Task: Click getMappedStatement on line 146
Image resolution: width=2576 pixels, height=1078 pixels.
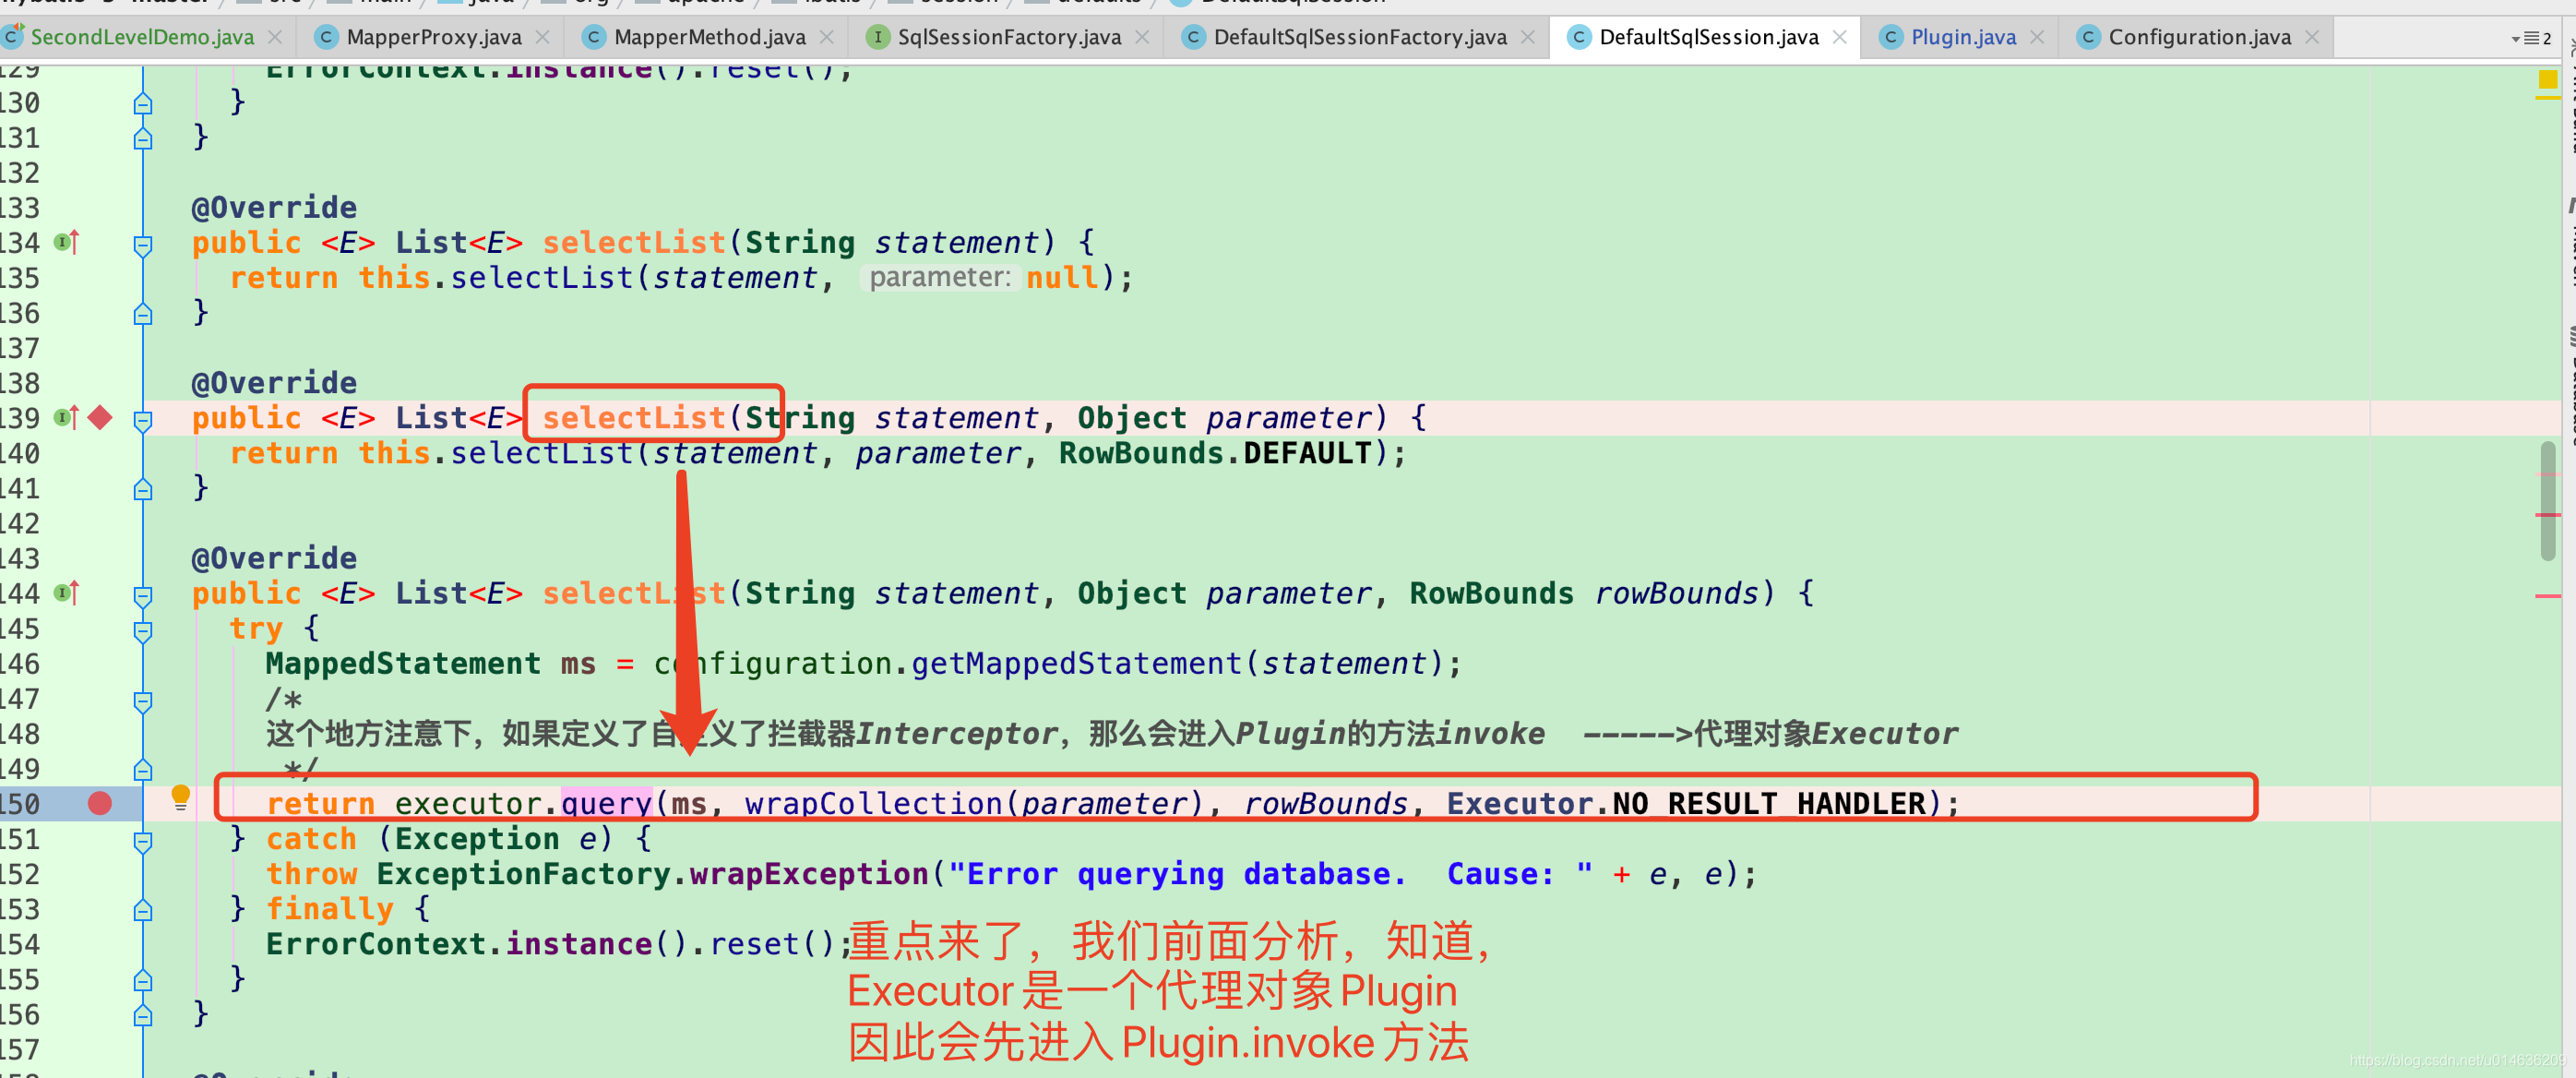Action: pyautogui.click(x=1076, y=663)
